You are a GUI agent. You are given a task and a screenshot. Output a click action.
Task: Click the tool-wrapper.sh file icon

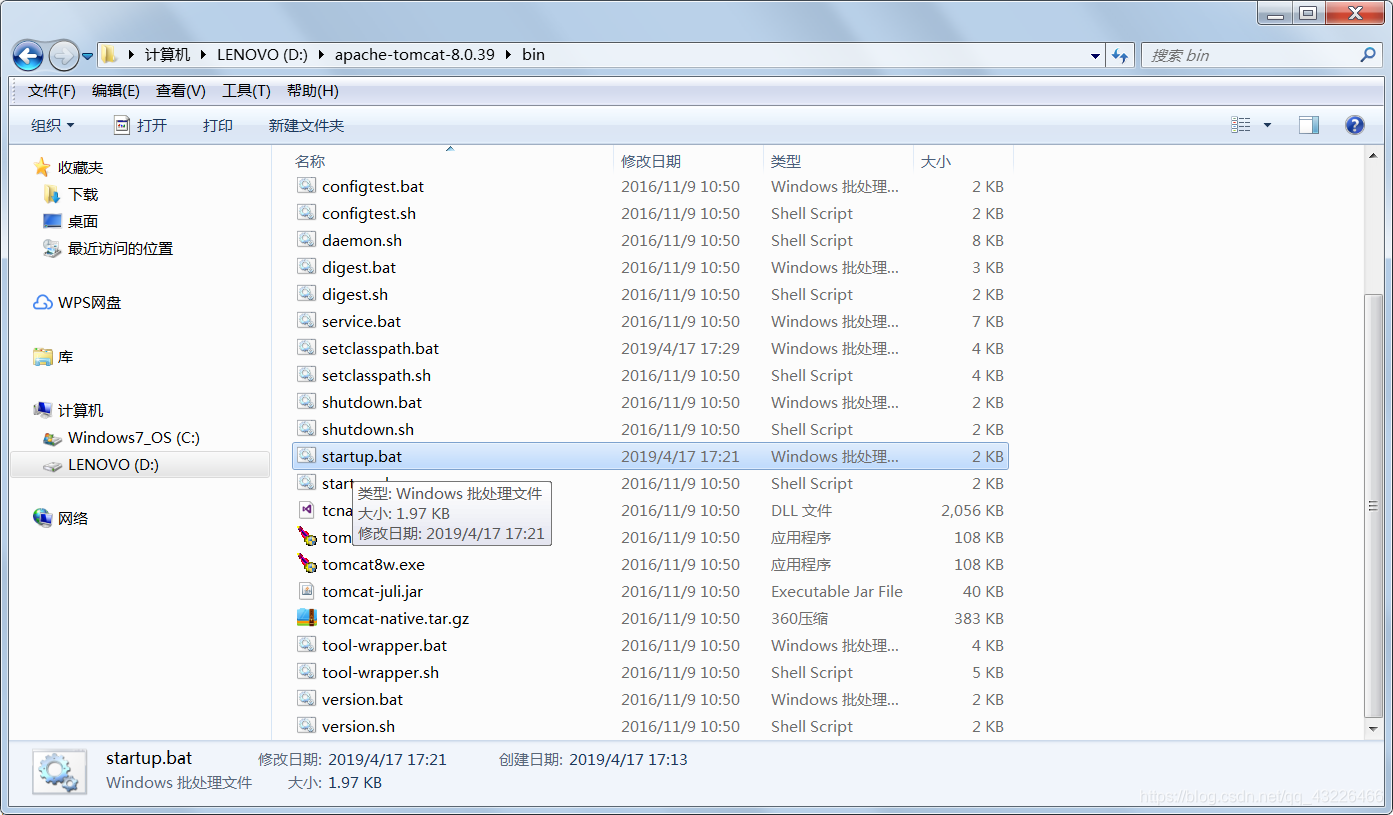pos(306,672)
